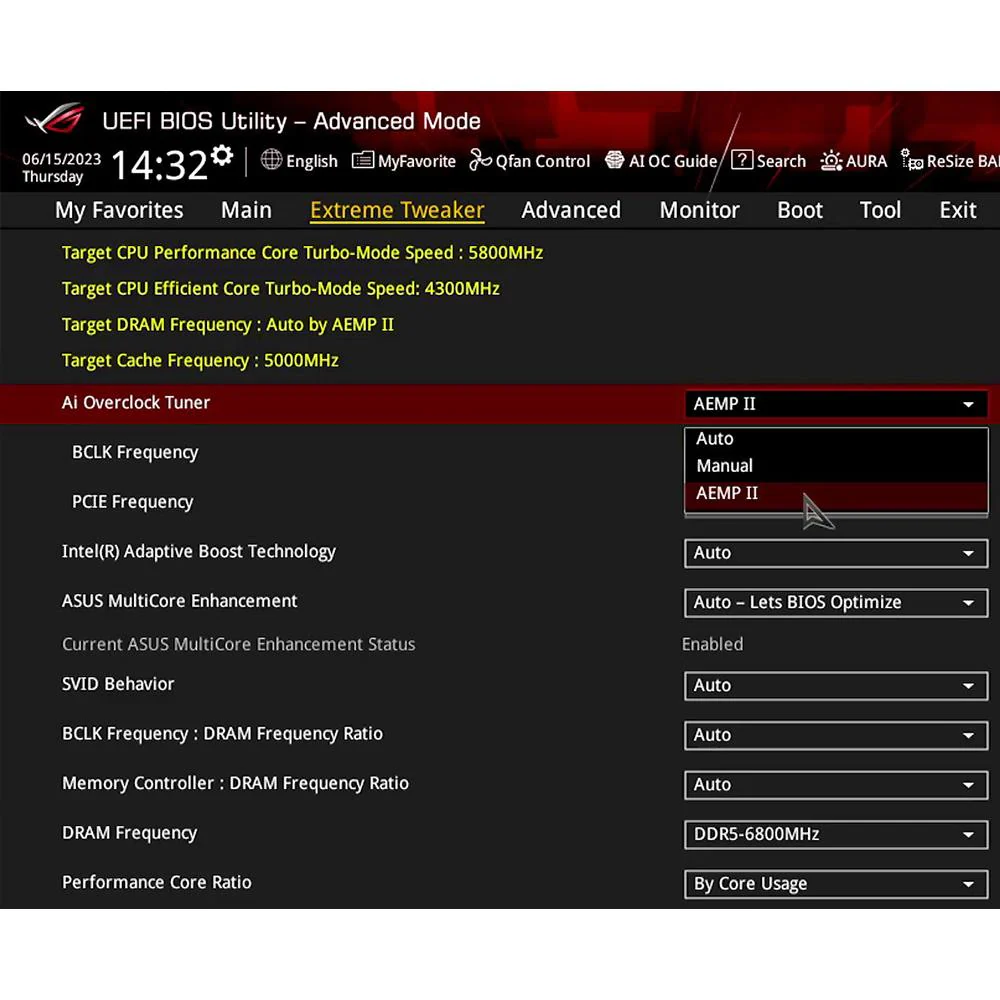
Task: Open the AI OC Guide icon
Action: [614, 159]
